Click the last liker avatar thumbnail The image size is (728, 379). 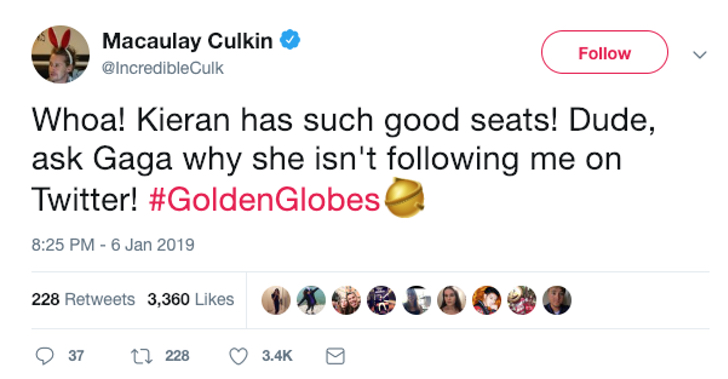[x=557, y=300]
